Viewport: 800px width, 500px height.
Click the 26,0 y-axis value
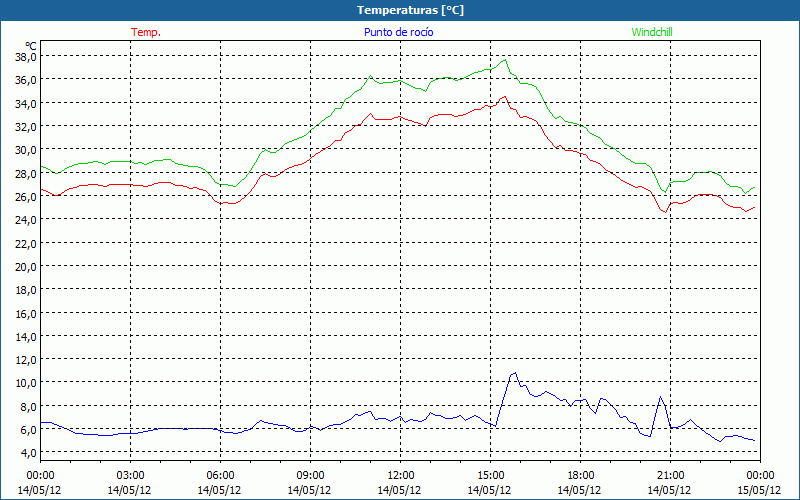tap(26, 196)
